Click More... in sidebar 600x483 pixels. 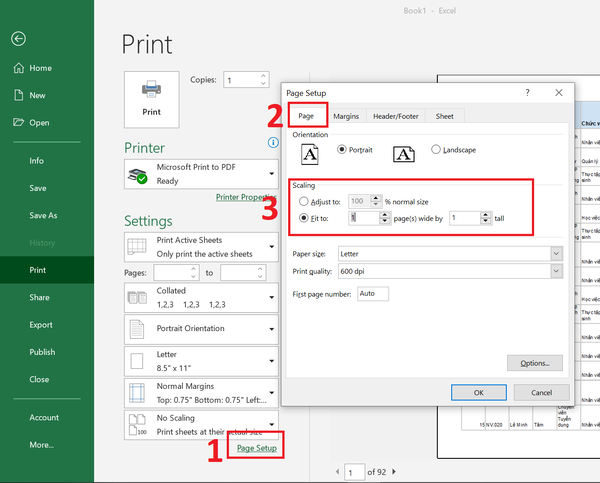click(41, 445)
